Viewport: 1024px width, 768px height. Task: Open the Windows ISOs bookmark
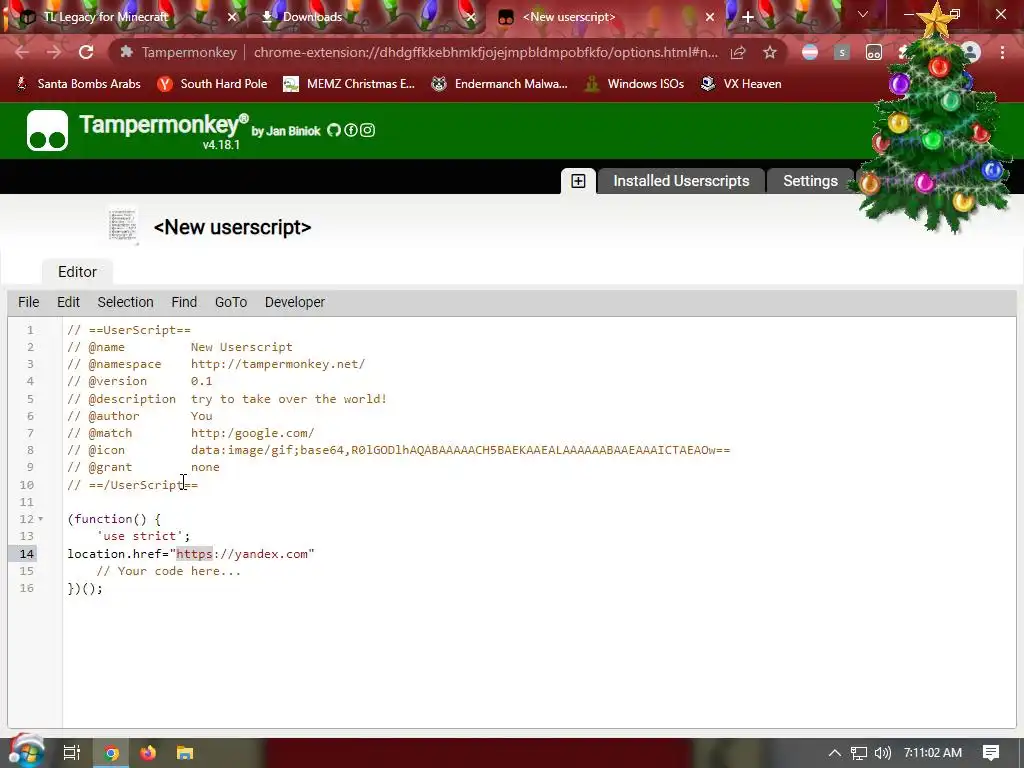[634, 84]
